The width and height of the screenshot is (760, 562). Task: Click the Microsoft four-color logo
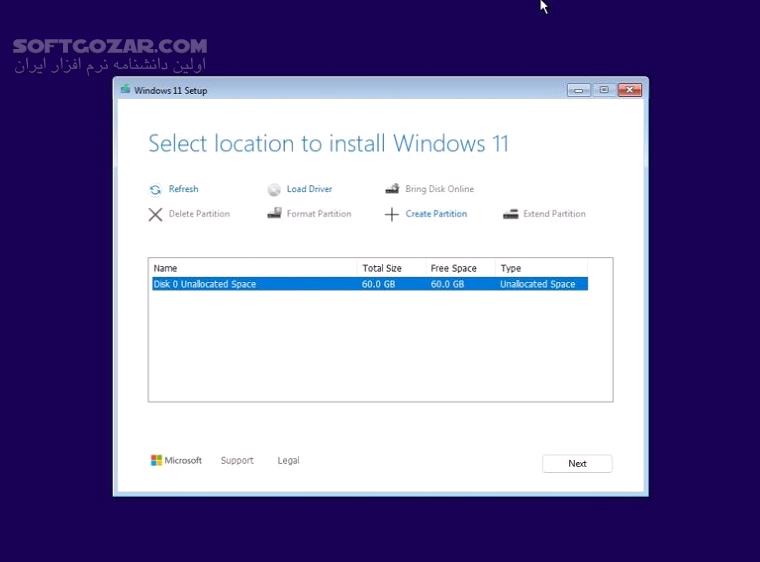click(x=156, y=460)
